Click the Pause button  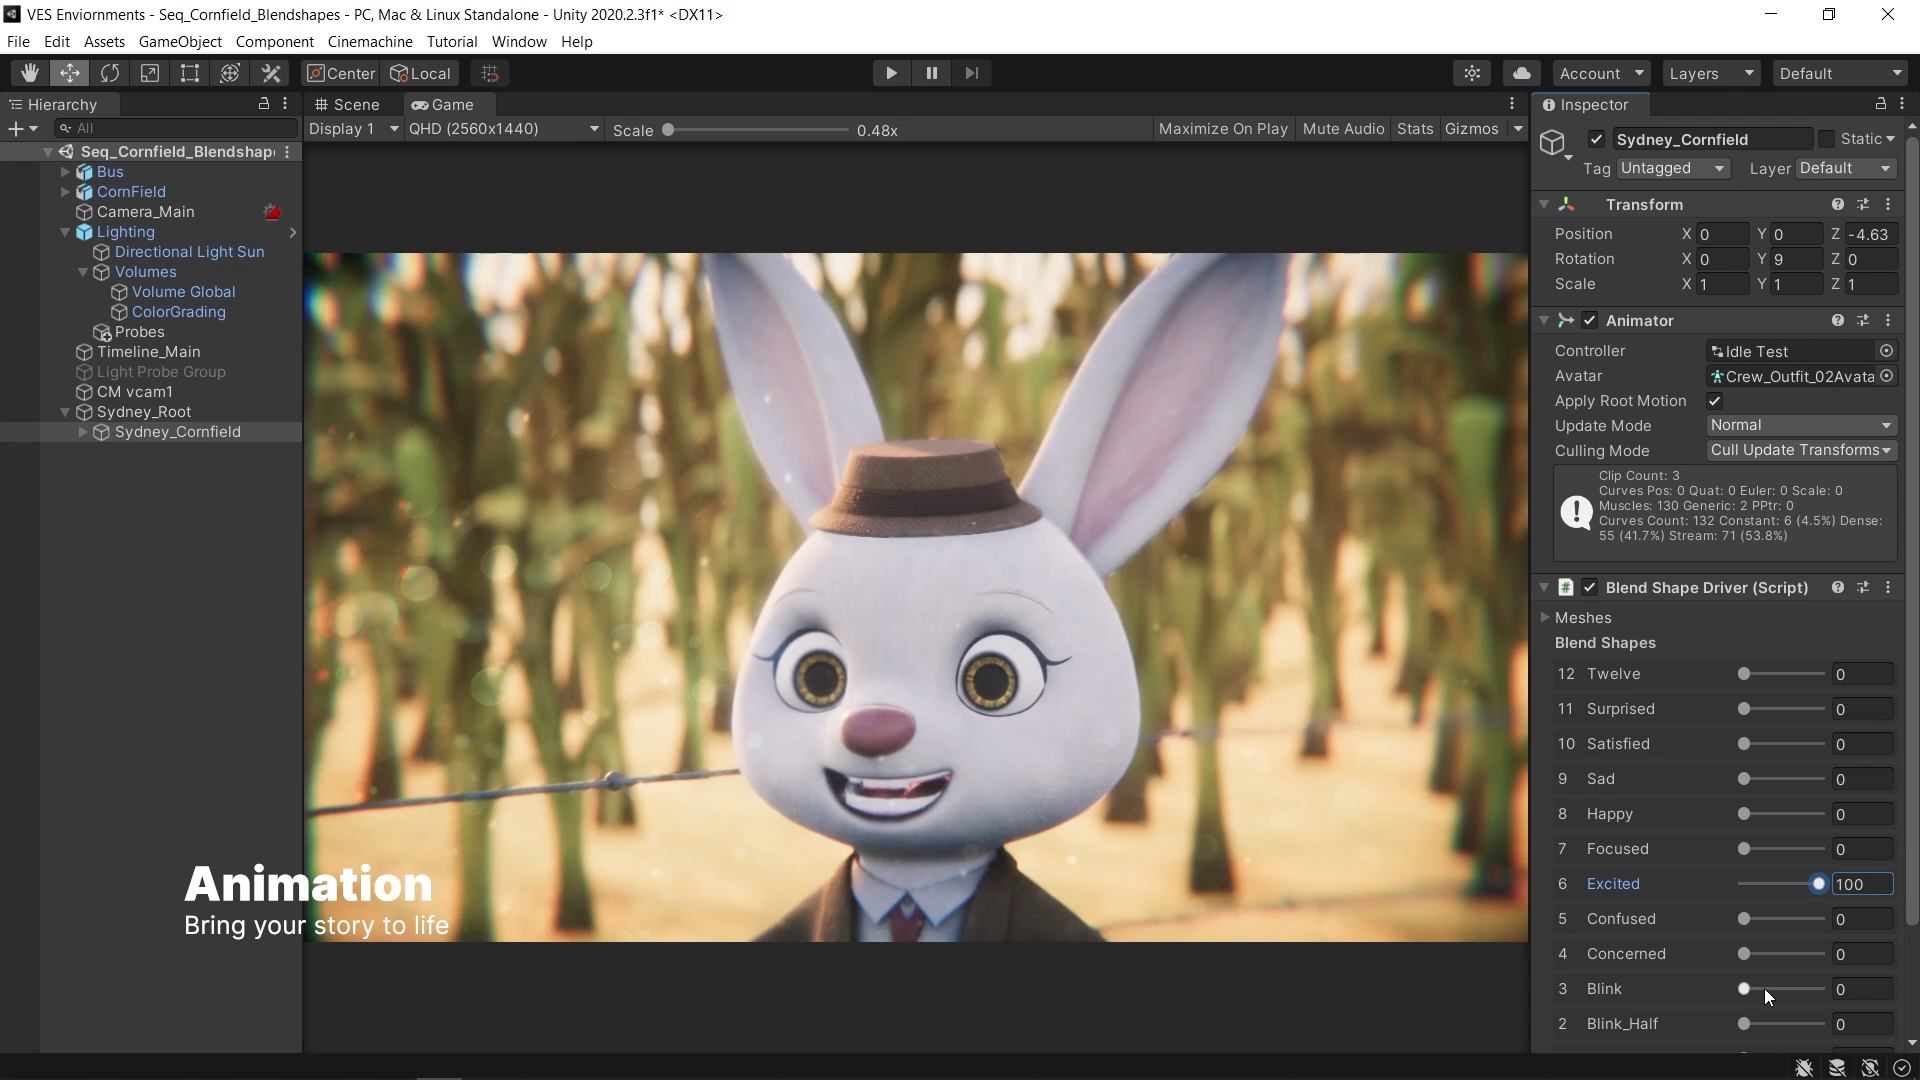[x=931, y=73]
